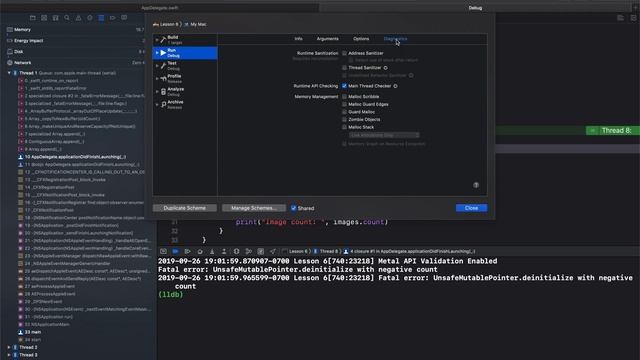The width and height of the screenshot is (640, 360).
Task: Select the Debug navigator icon
Action: (x=101, y=18)
